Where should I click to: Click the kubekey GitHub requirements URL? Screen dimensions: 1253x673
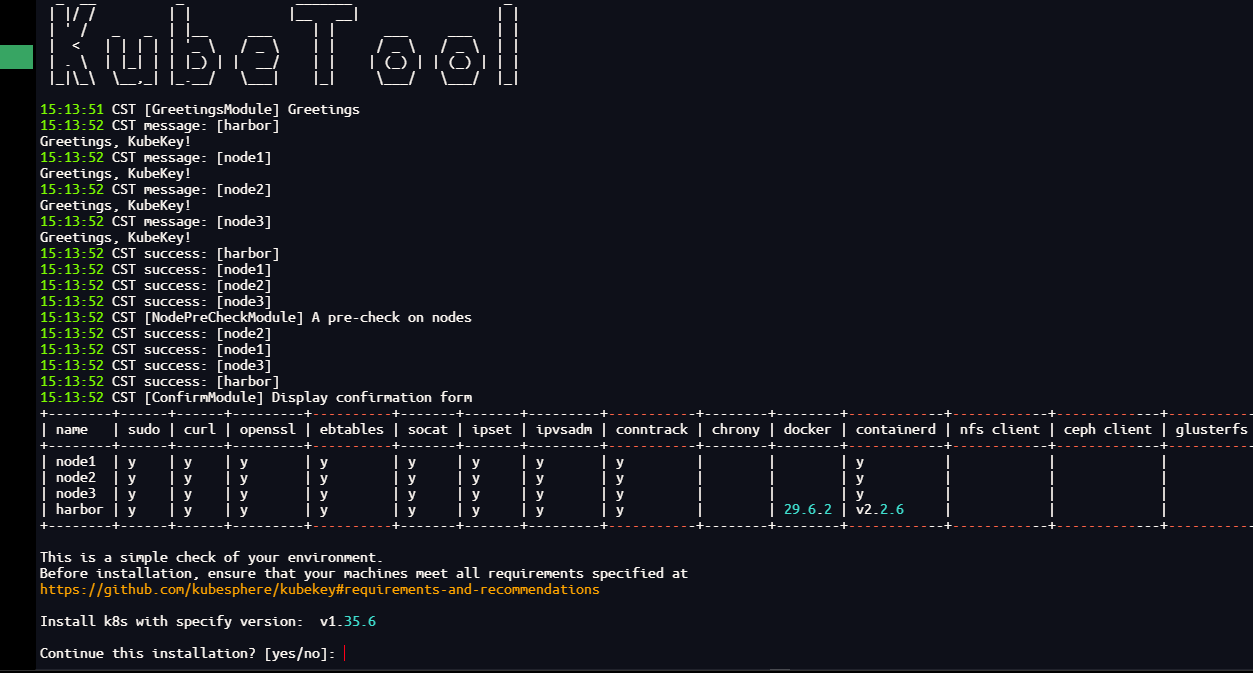click(x=320, y=590)
